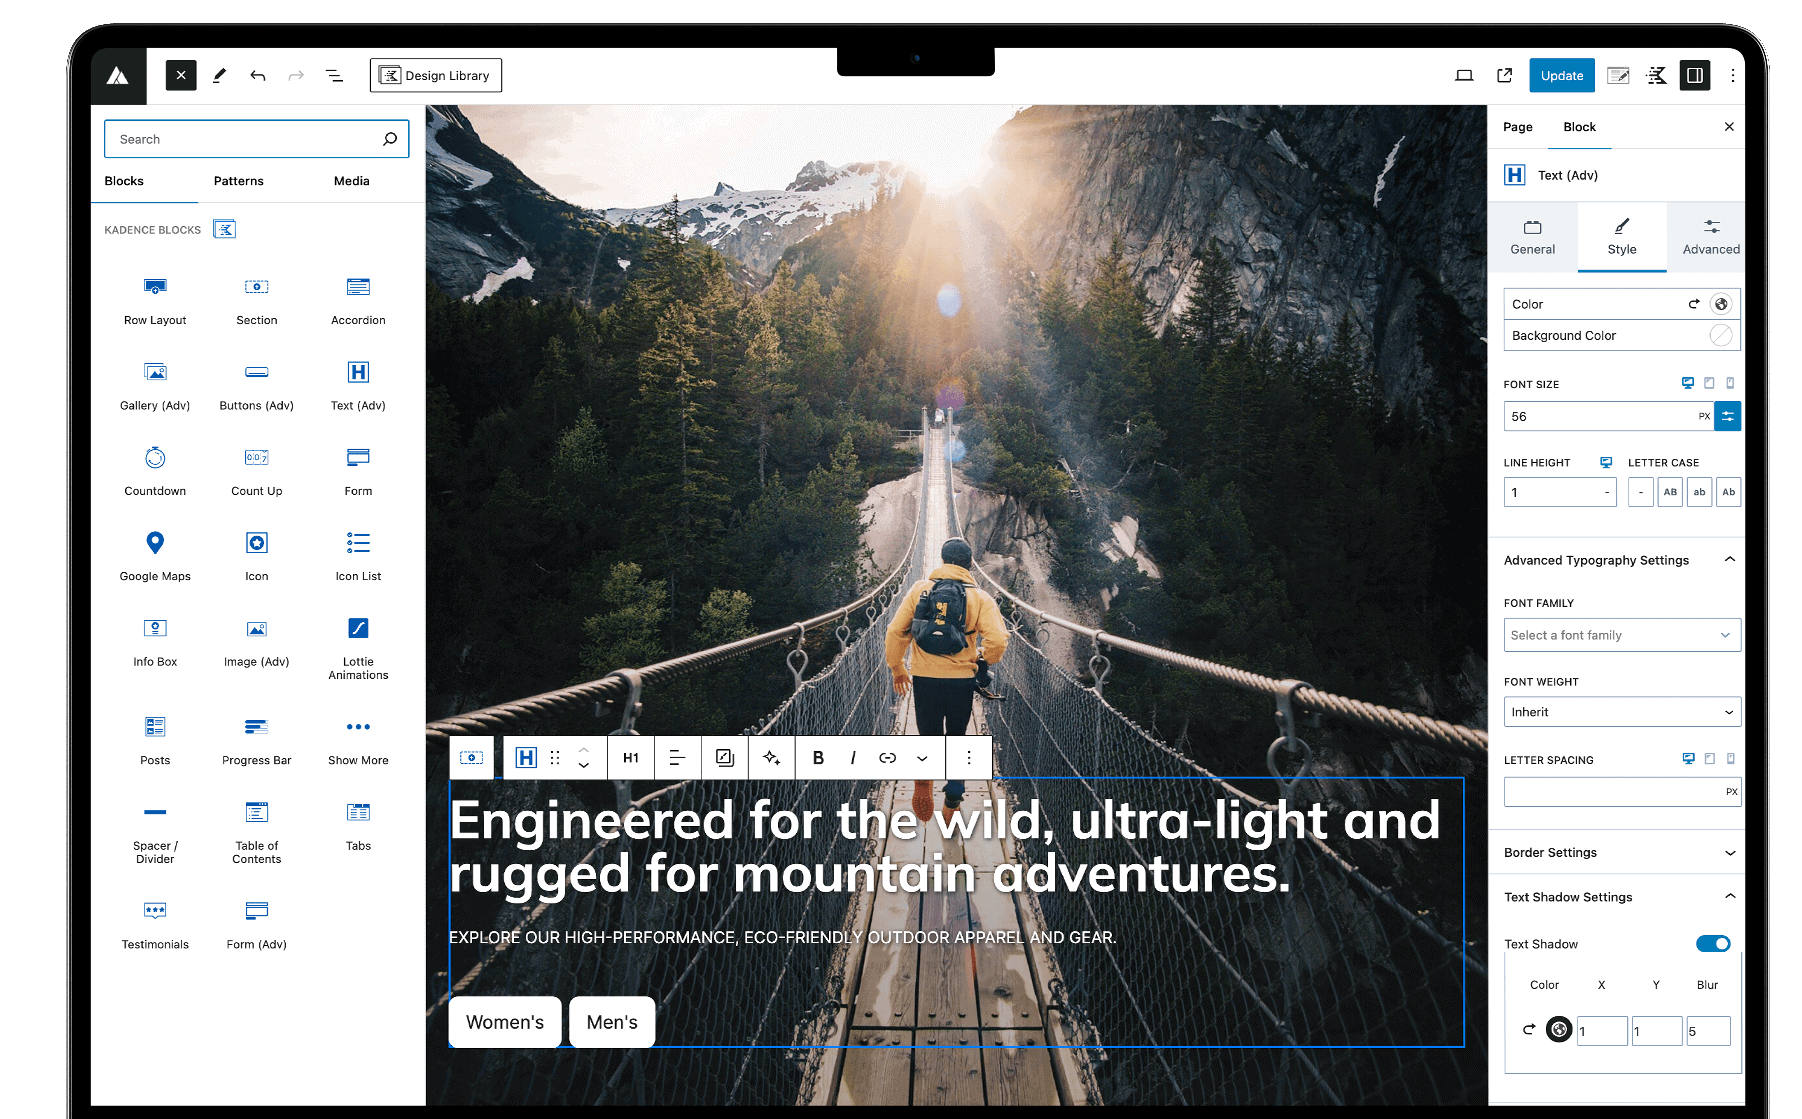Screen dimensions: 1802x1119
Task: Select the Row Layout block
Action: [155, 300]
